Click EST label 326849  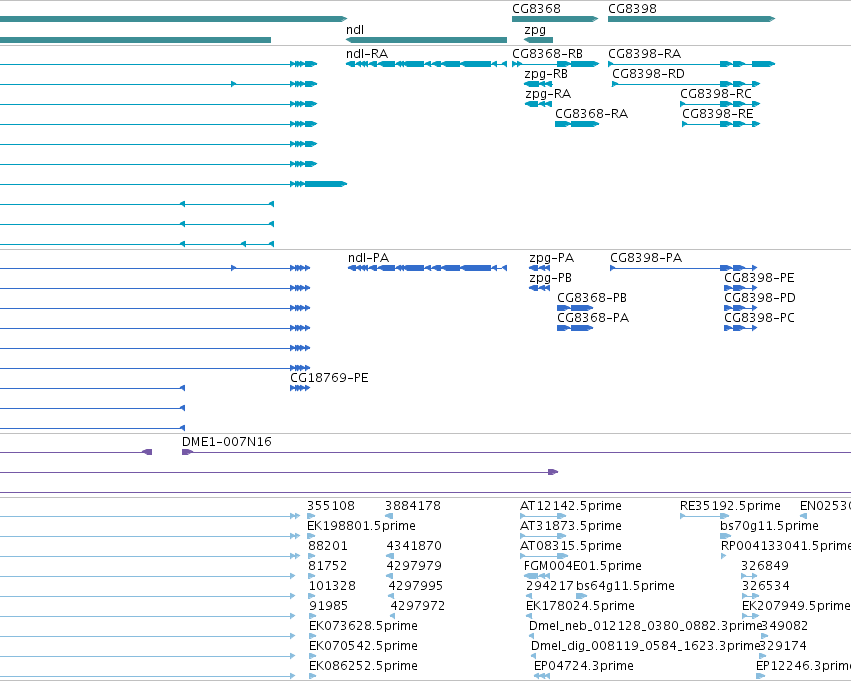(765, 566)
